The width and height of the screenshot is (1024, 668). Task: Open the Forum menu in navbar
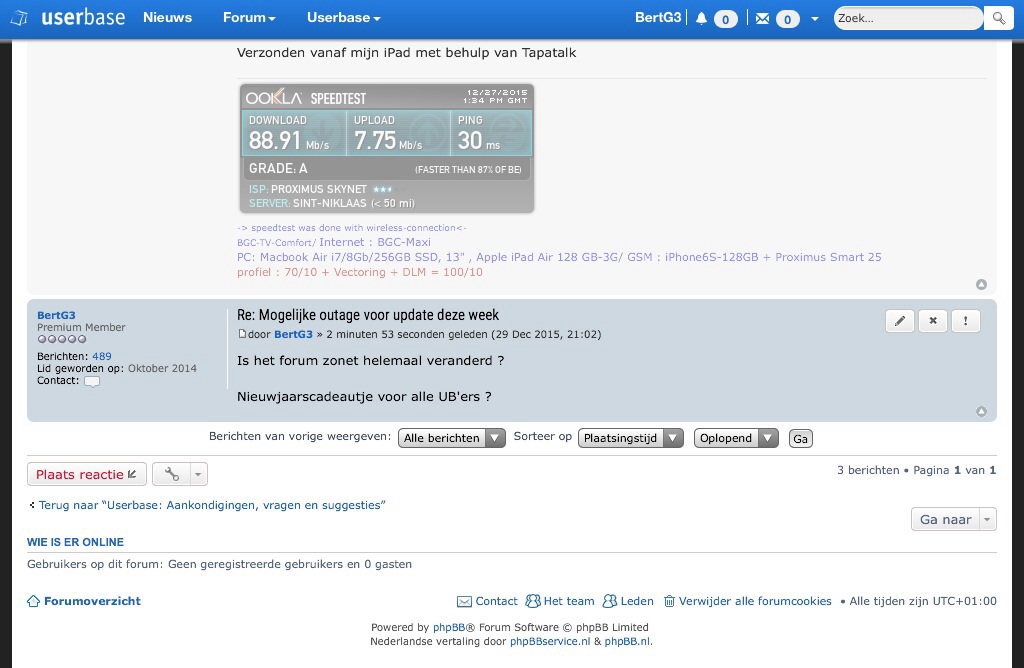[249, 18]
